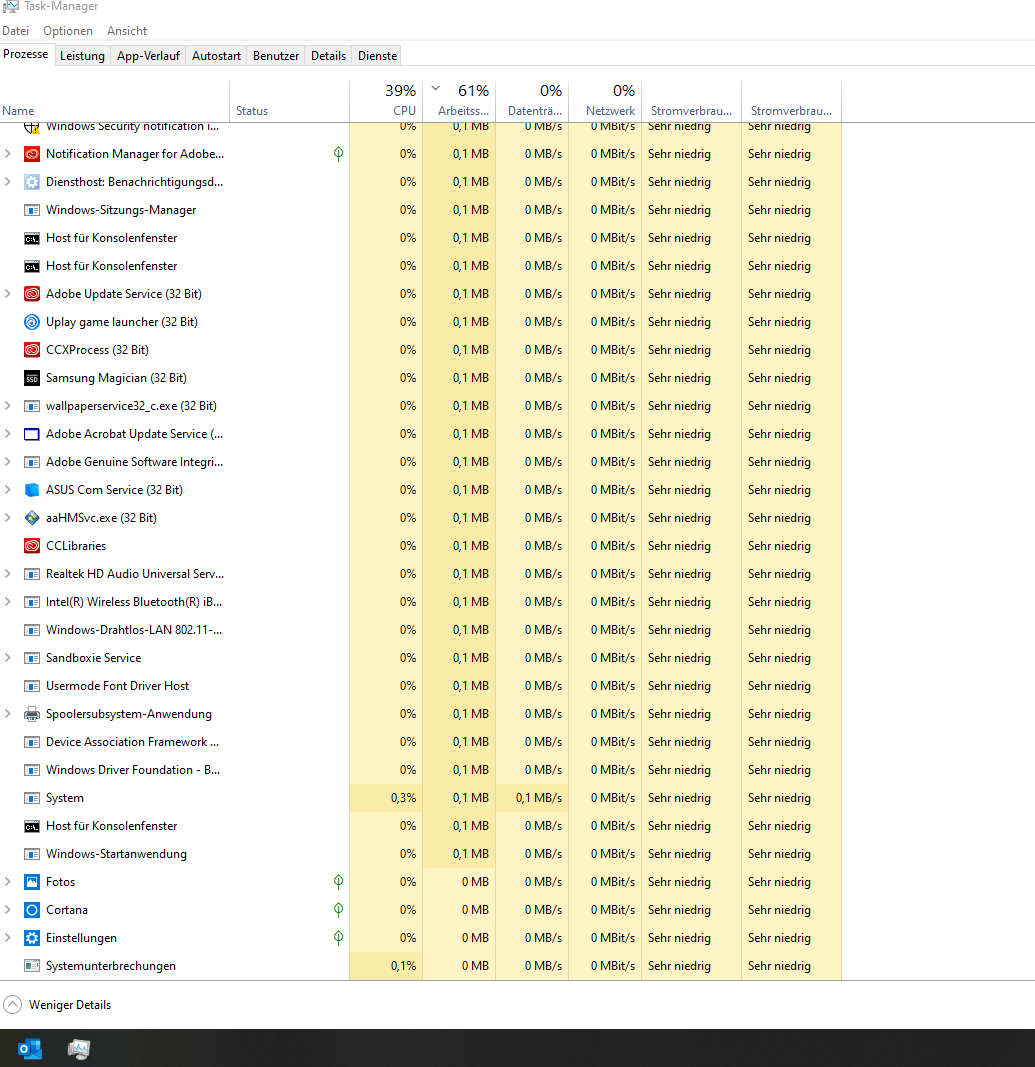Image resolution: width=1035 pixels, height=1067 pixels.
Task: Click the Uplay game launcher icon
Action: (x=31, y=322)
